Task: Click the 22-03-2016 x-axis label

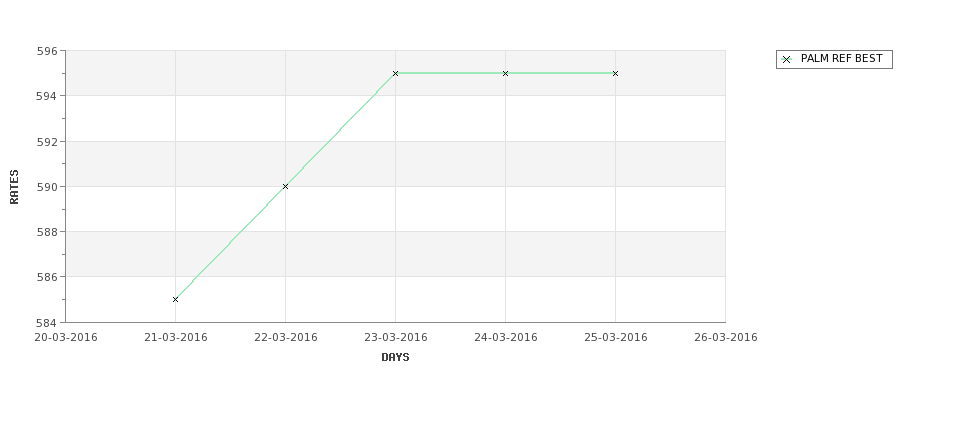Action: pos(286,338)
